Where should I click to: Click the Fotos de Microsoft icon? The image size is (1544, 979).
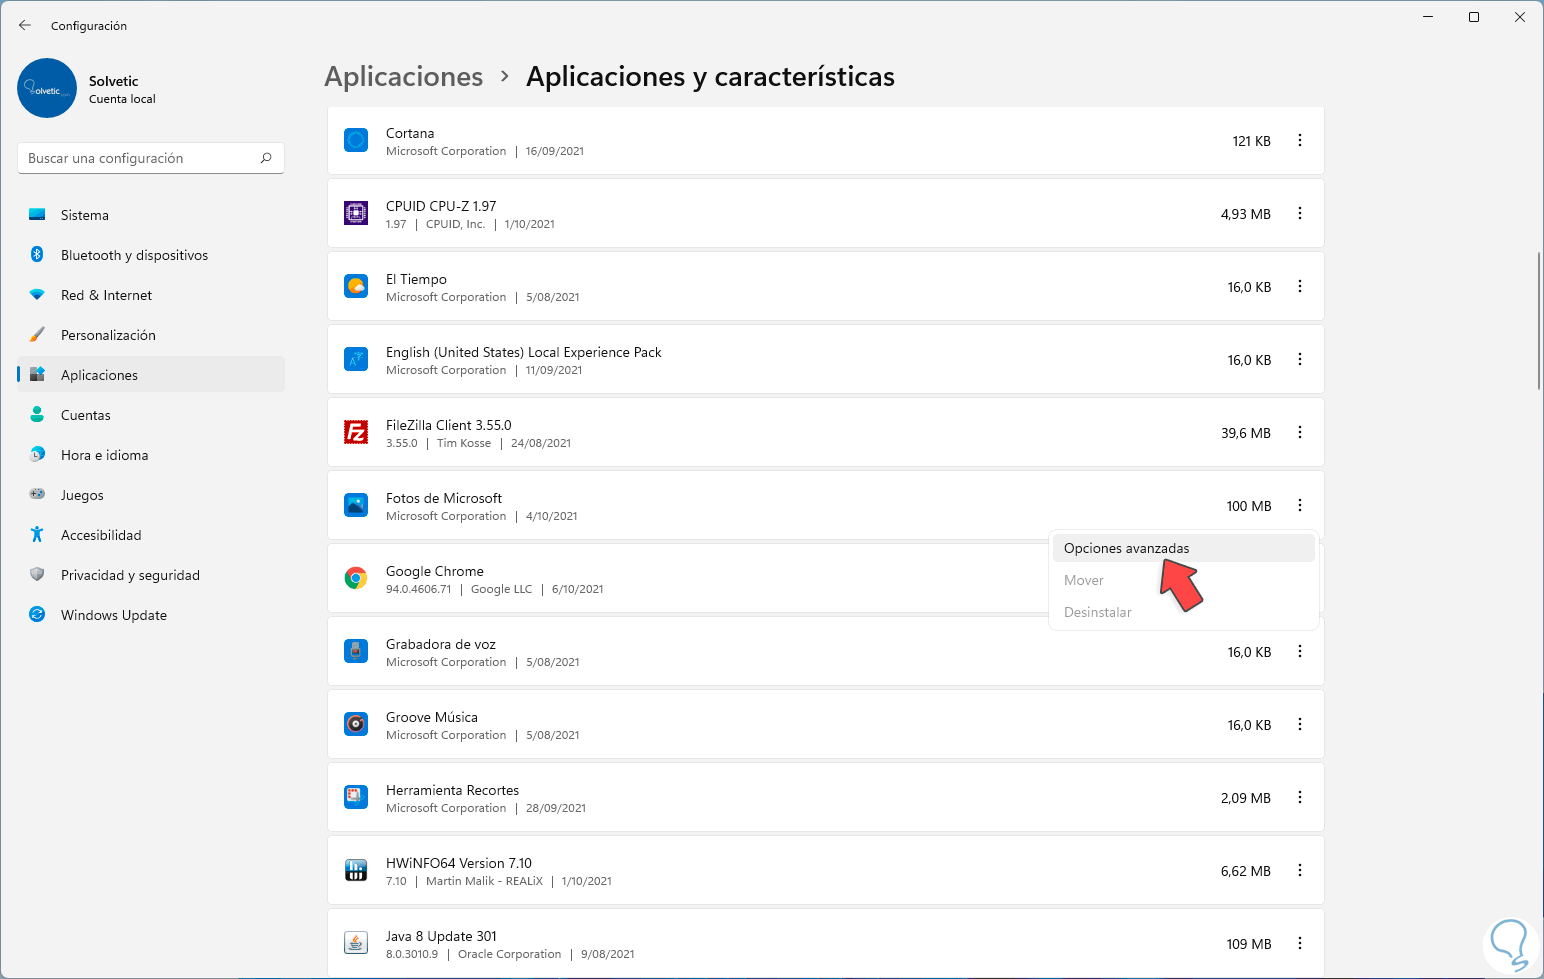356,505
